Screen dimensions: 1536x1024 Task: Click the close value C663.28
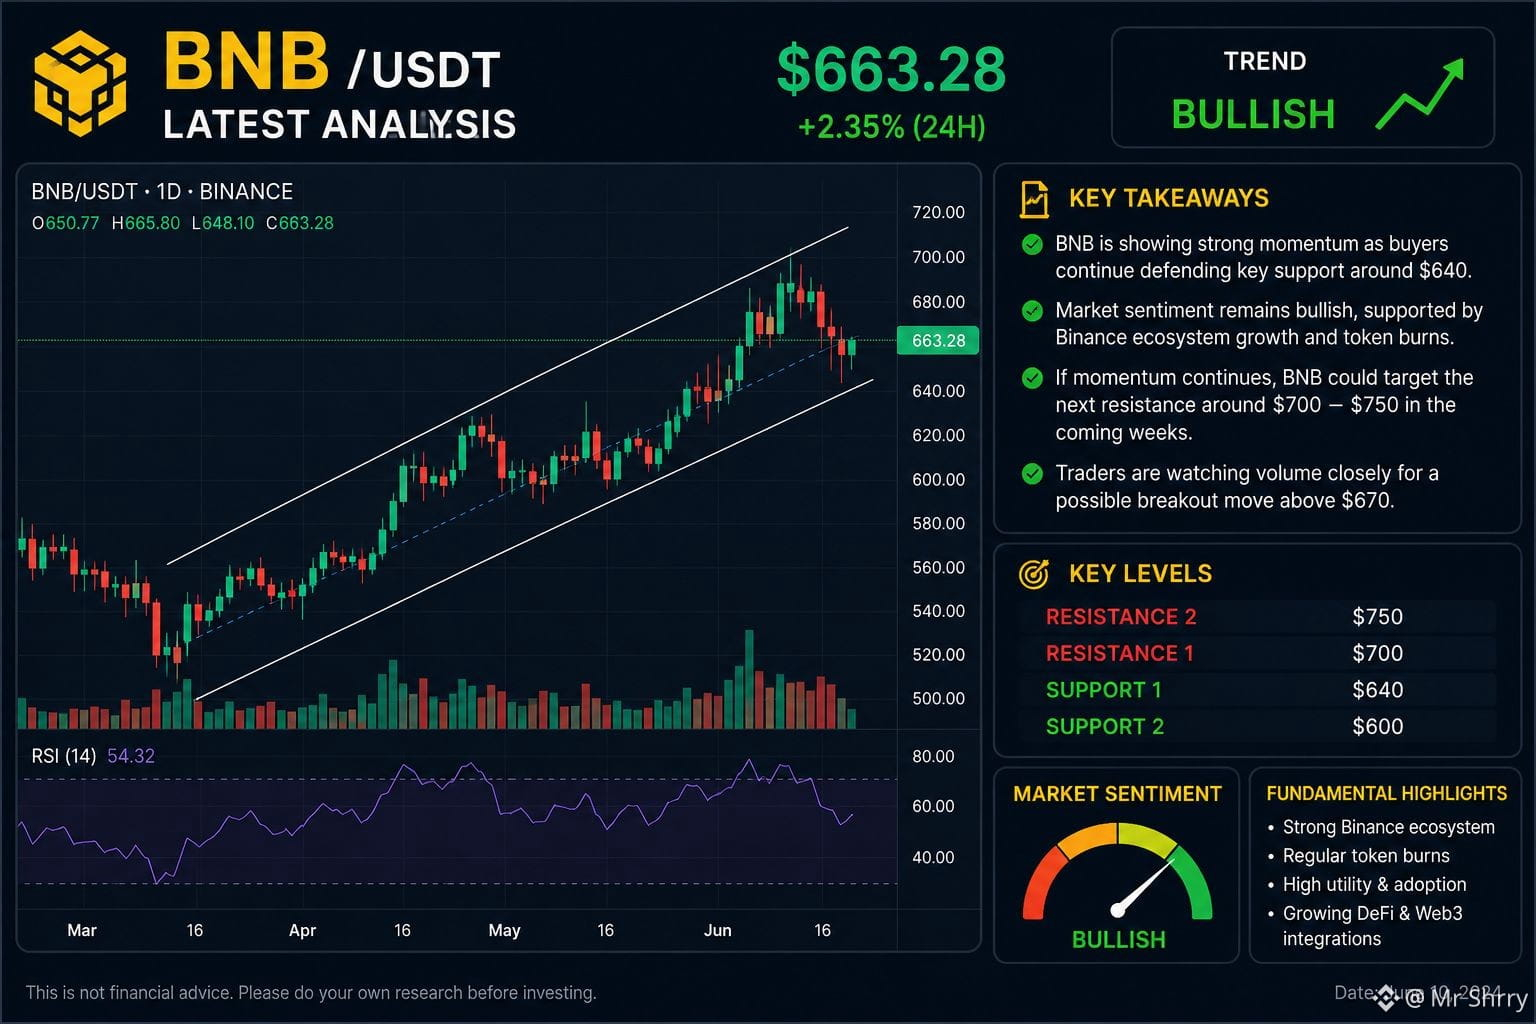point(300,223)
